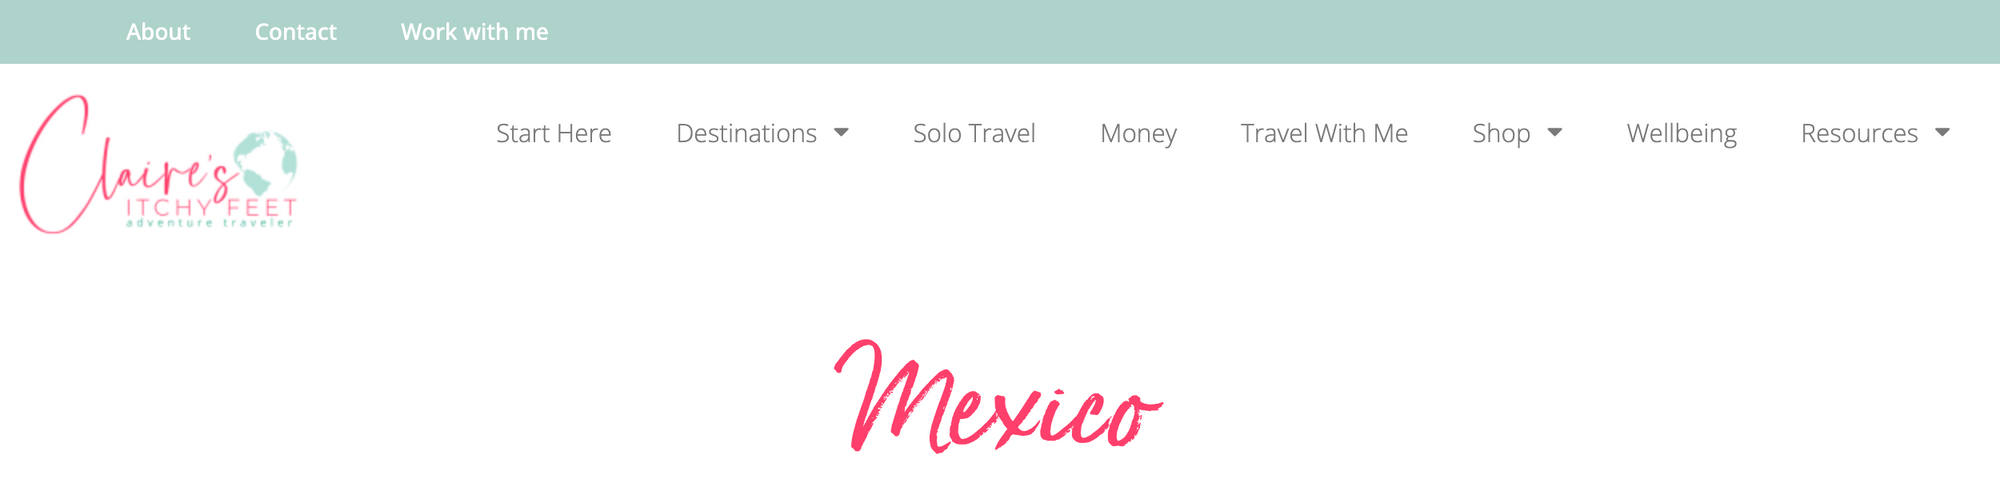
Task: Open the About page link
Action: (x=158, y=32)
